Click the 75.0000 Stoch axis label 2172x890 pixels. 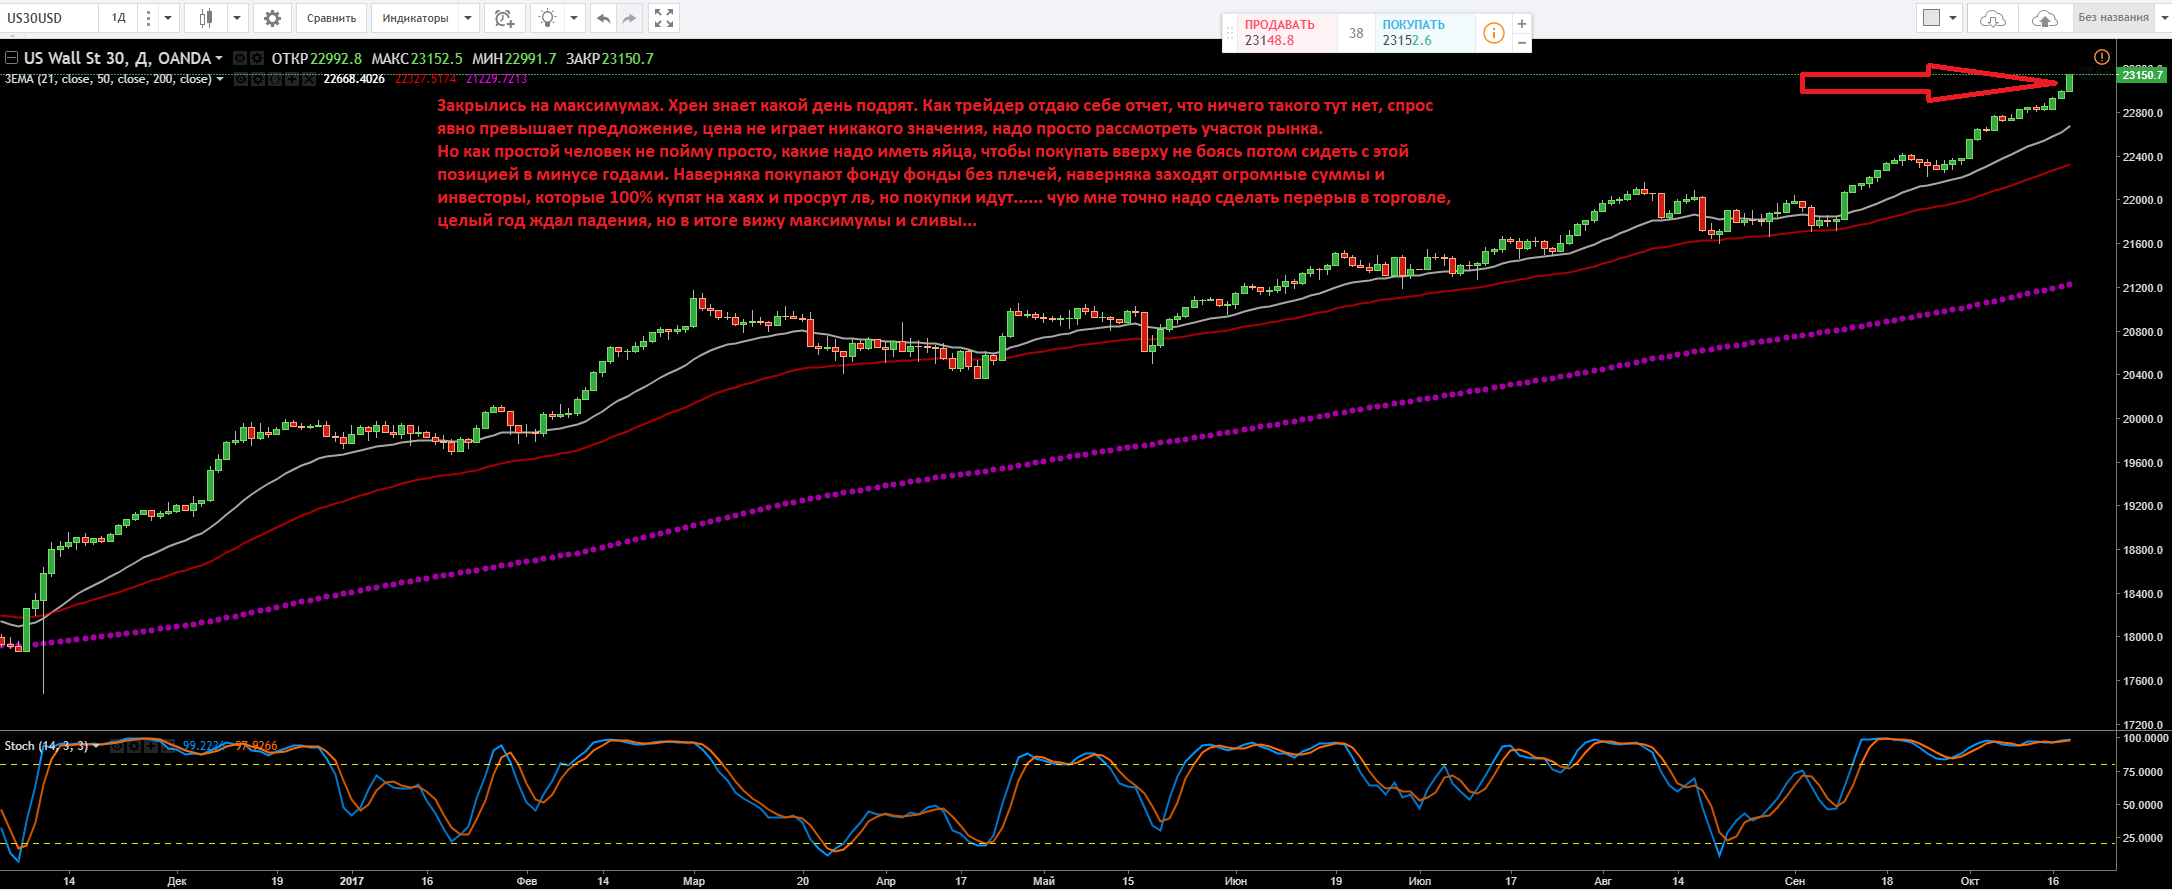[2144, 772]
